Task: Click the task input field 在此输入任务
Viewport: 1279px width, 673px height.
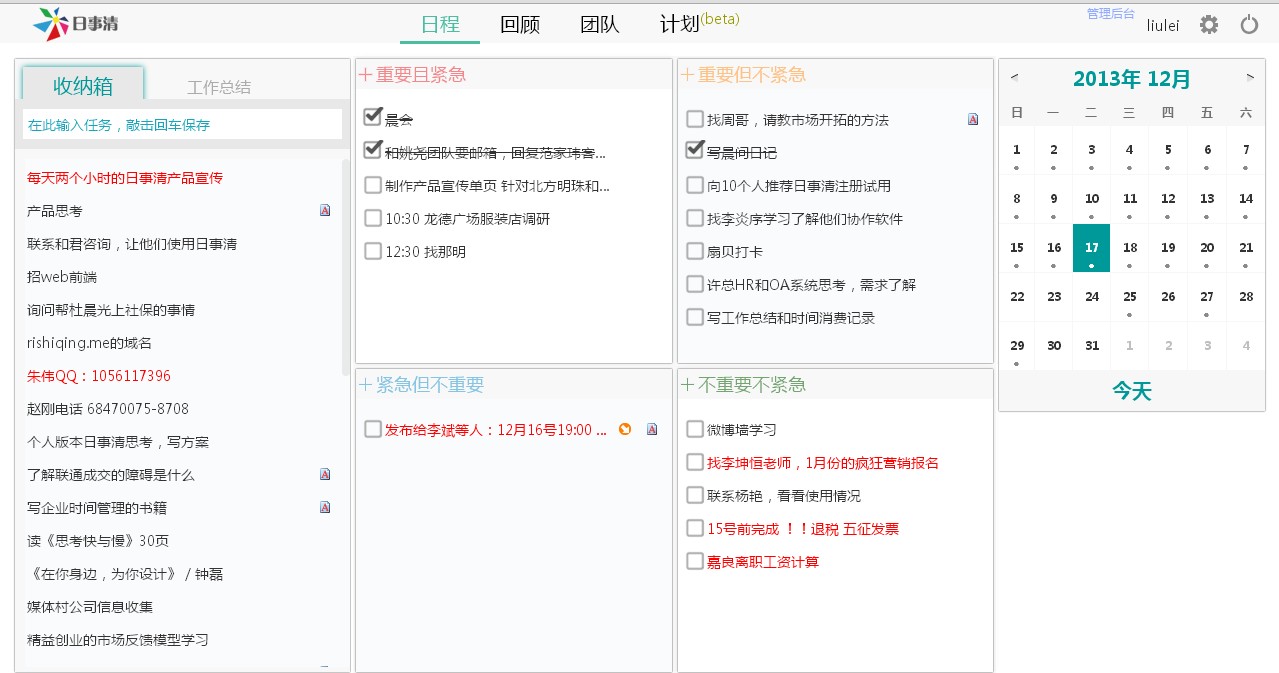Action: tap(182, 125)
